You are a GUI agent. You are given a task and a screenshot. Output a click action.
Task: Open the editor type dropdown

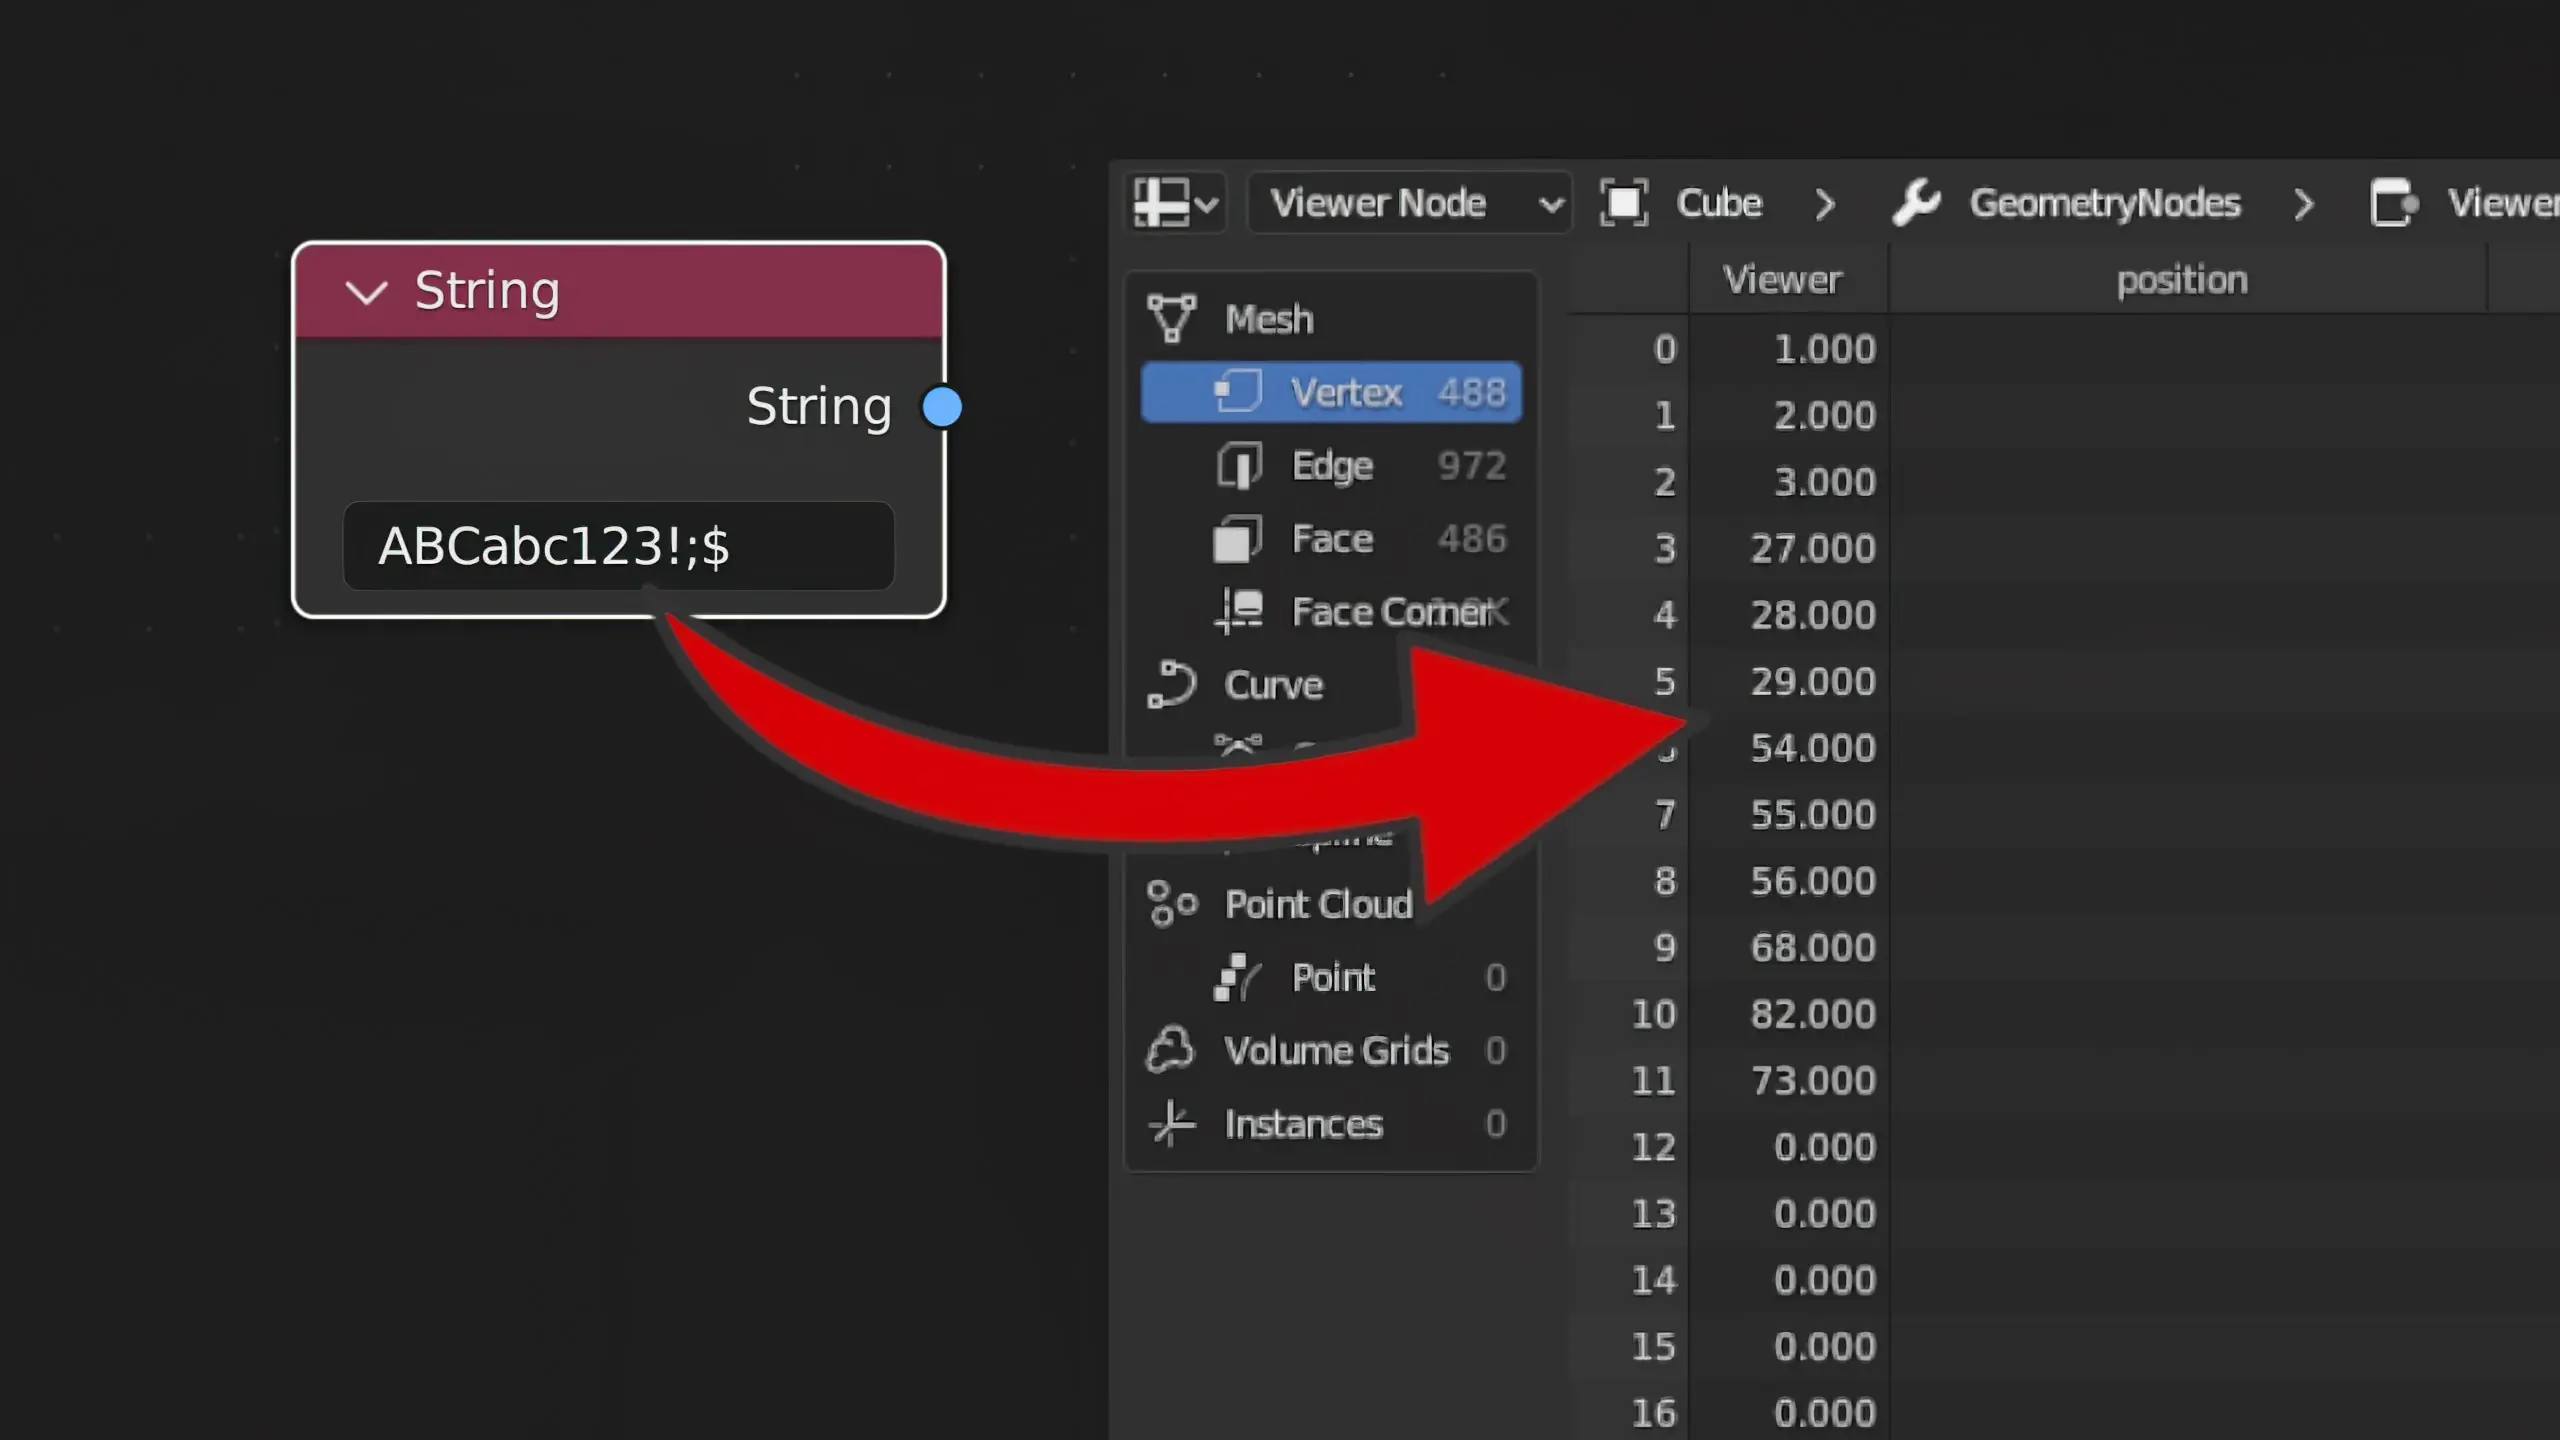pyautogui.click(x=1176, y=204)
